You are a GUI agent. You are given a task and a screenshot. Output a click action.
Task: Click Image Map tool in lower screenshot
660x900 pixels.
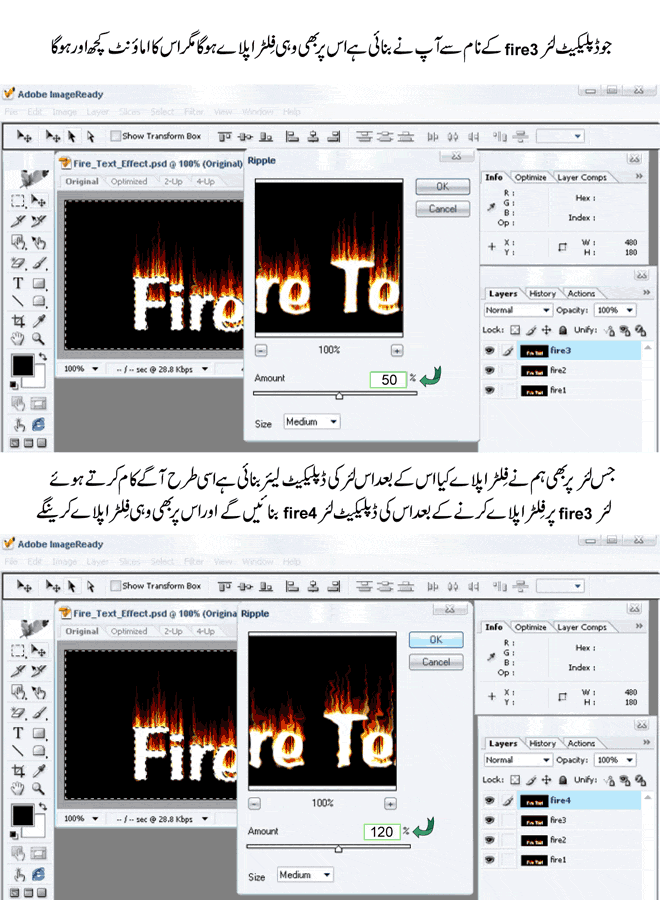[18, 692]
